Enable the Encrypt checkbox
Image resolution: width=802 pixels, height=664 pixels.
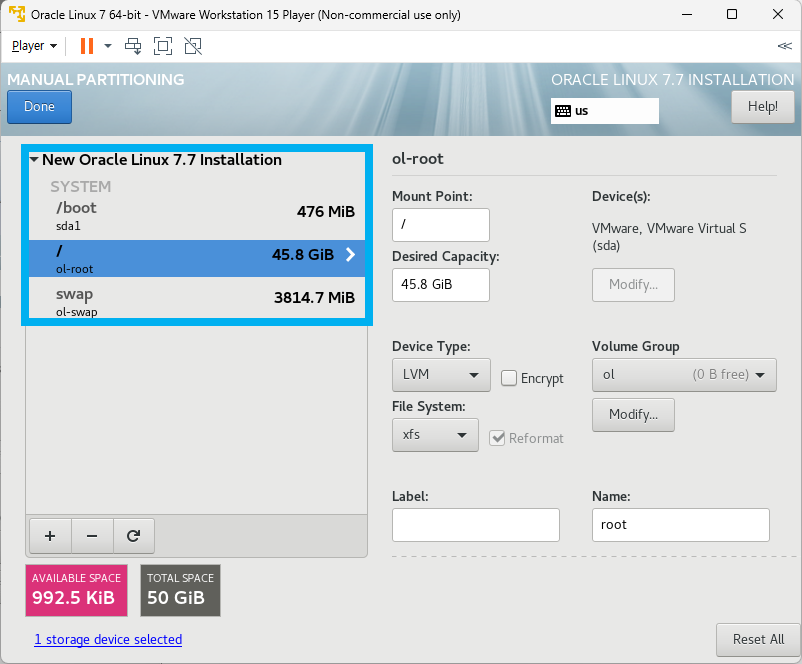(509, 378)
